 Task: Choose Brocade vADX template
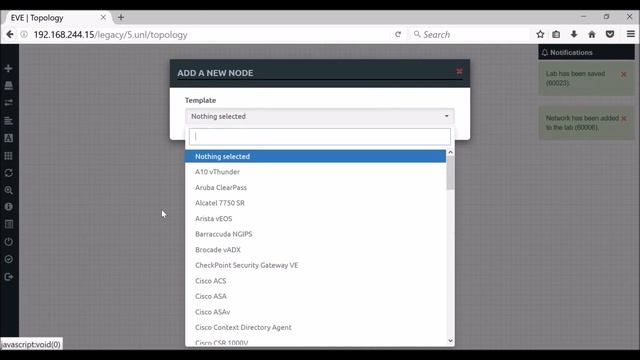(x=315, y=249)
